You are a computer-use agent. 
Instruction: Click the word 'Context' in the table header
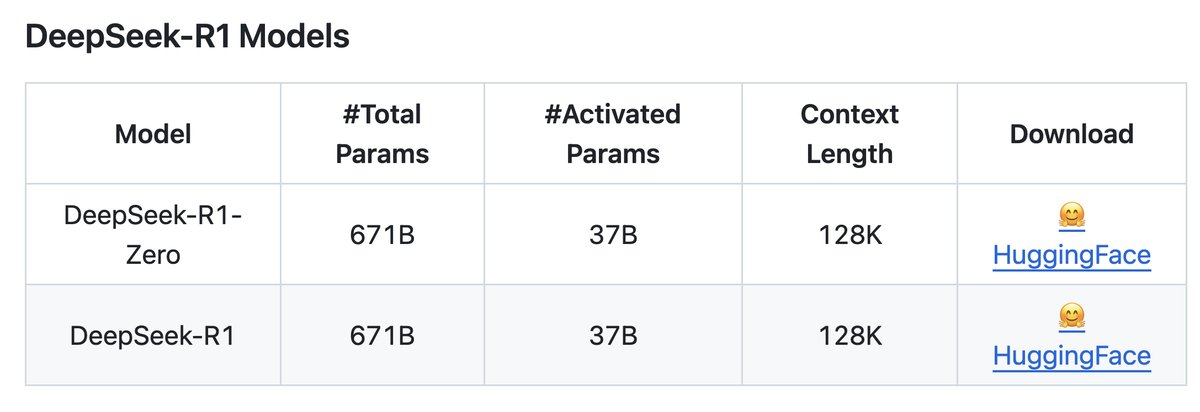click(849, 114)
